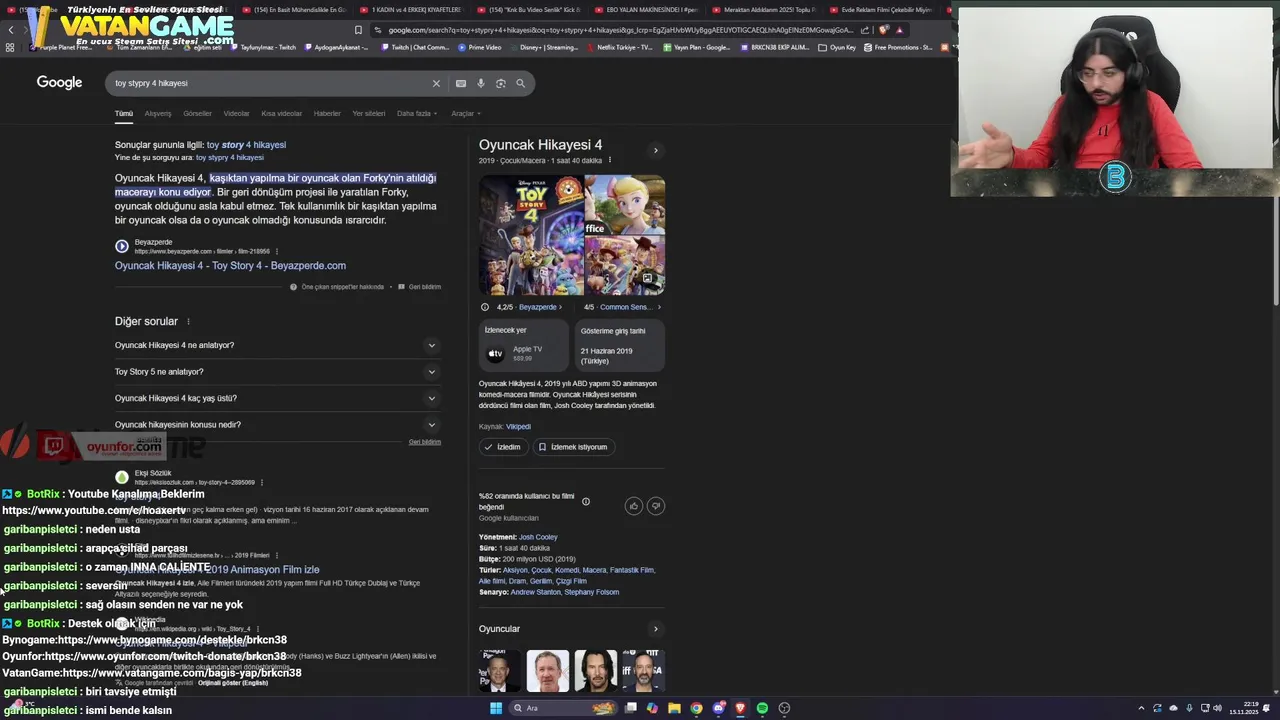Click the Toy Story 4 poster image
Image resolution: width=1280 pixels, height=720 pixels.
pyautogui.click(x=531, y=235)
